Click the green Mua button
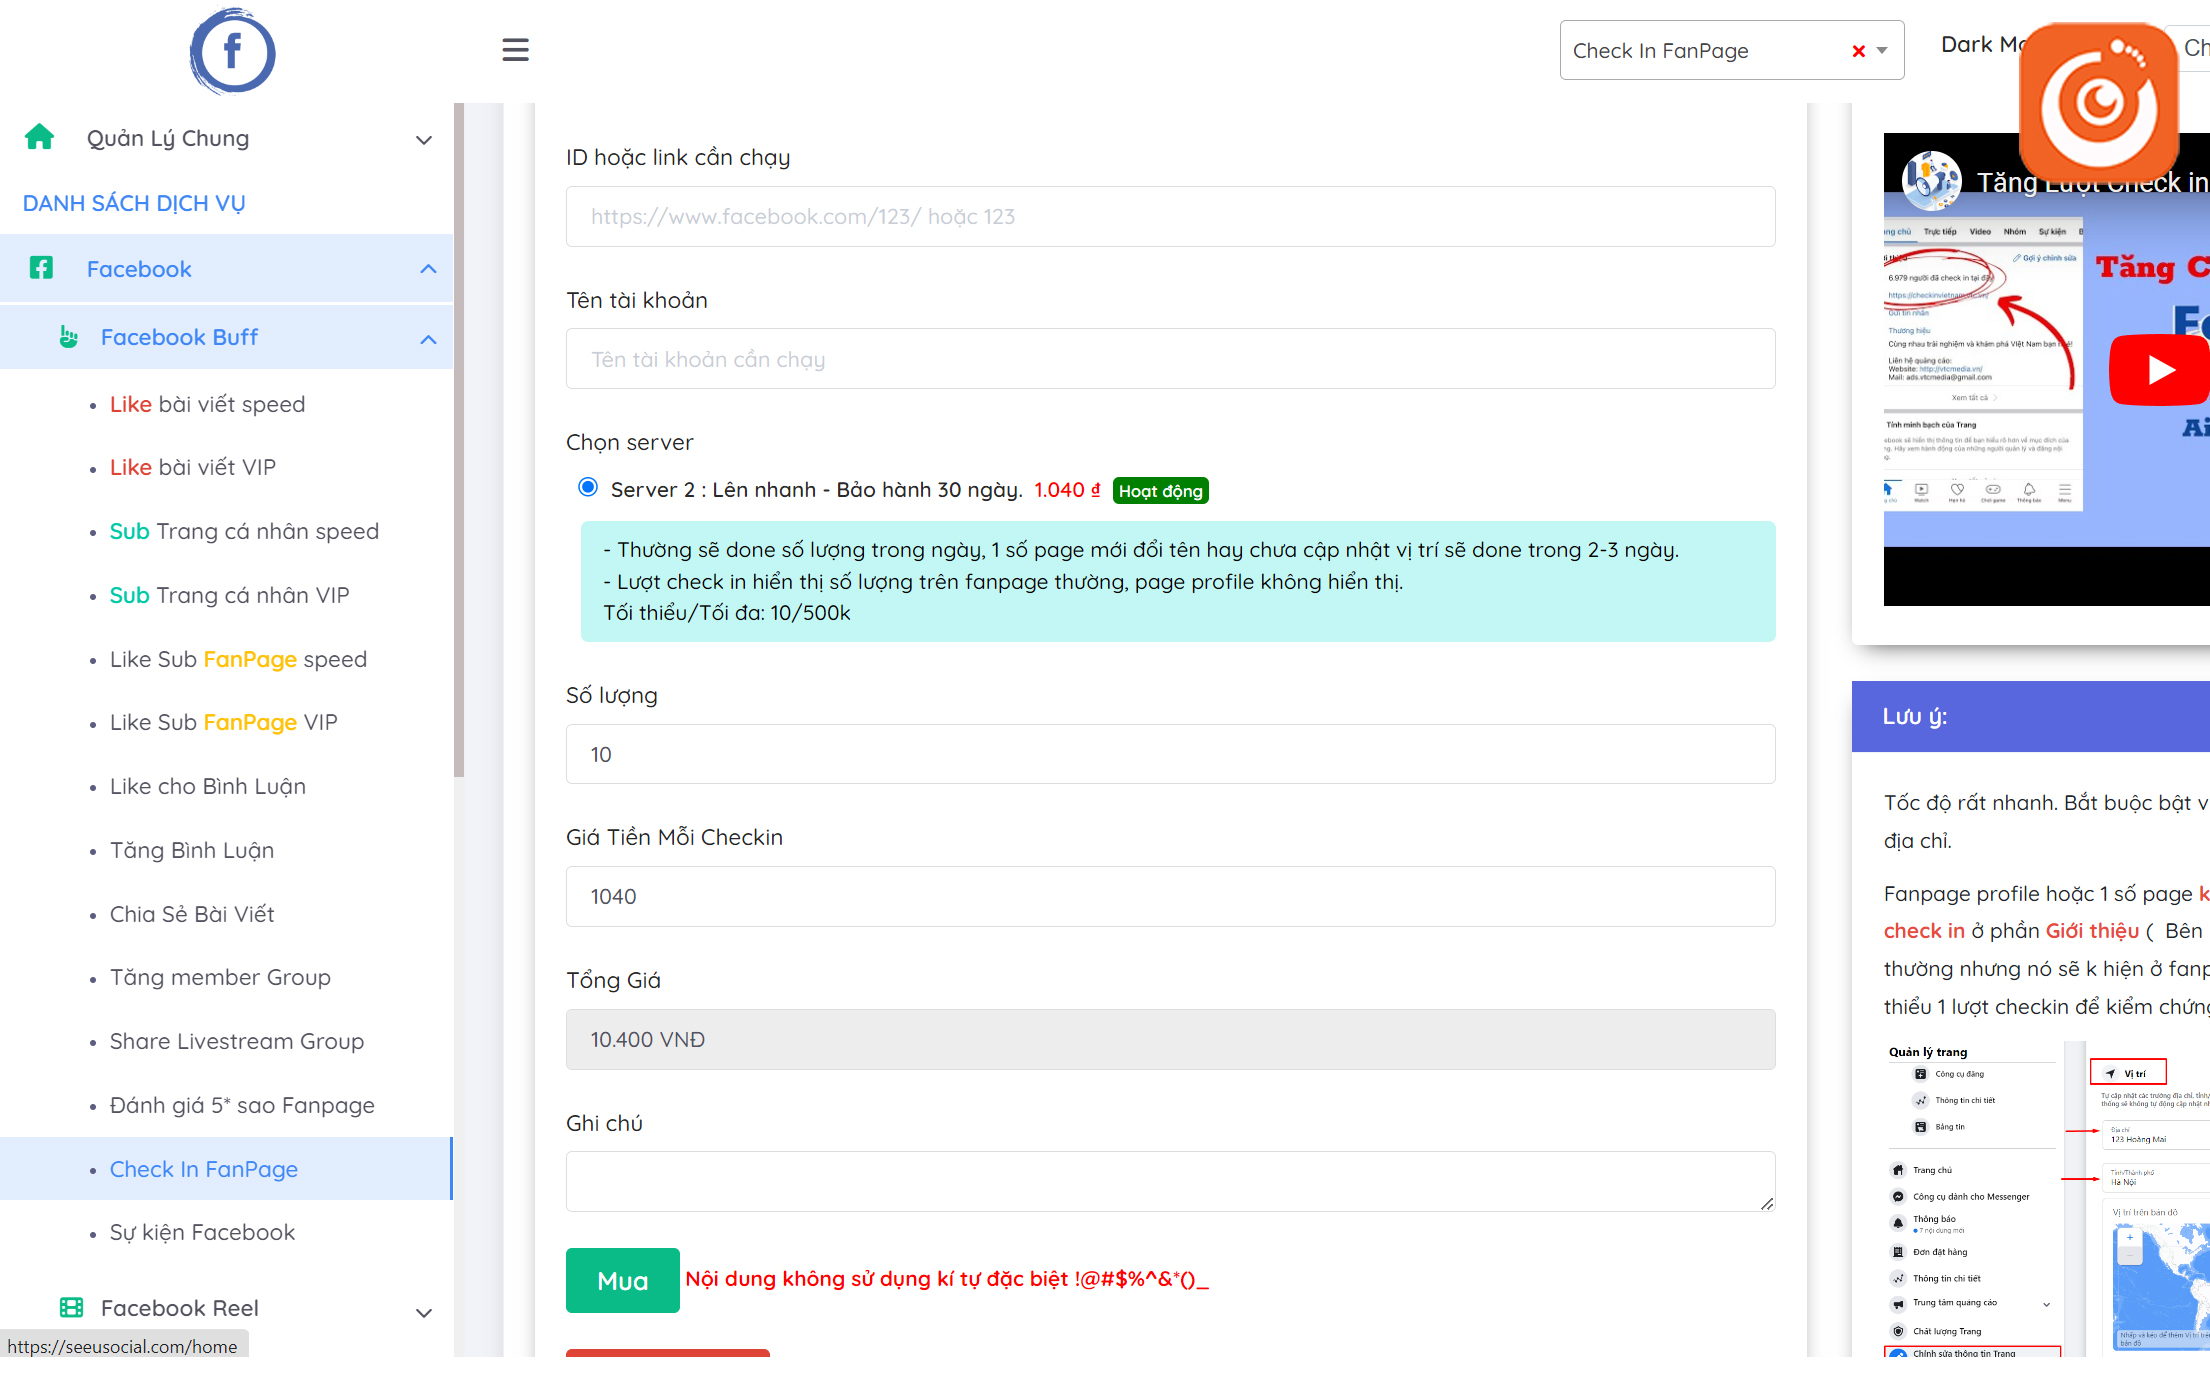Image resolution: width=2210 pixels, height=1381 pixels. pyautogui.click(x=622, y=1280)
